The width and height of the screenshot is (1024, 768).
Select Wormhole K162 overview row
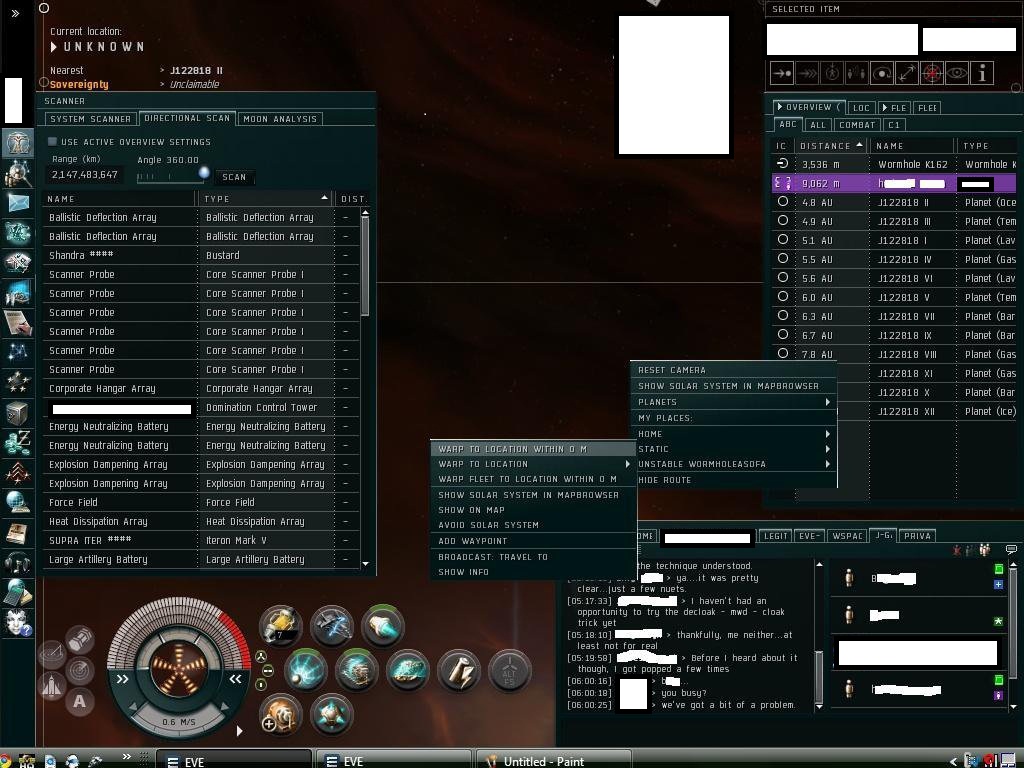point(894,164)
